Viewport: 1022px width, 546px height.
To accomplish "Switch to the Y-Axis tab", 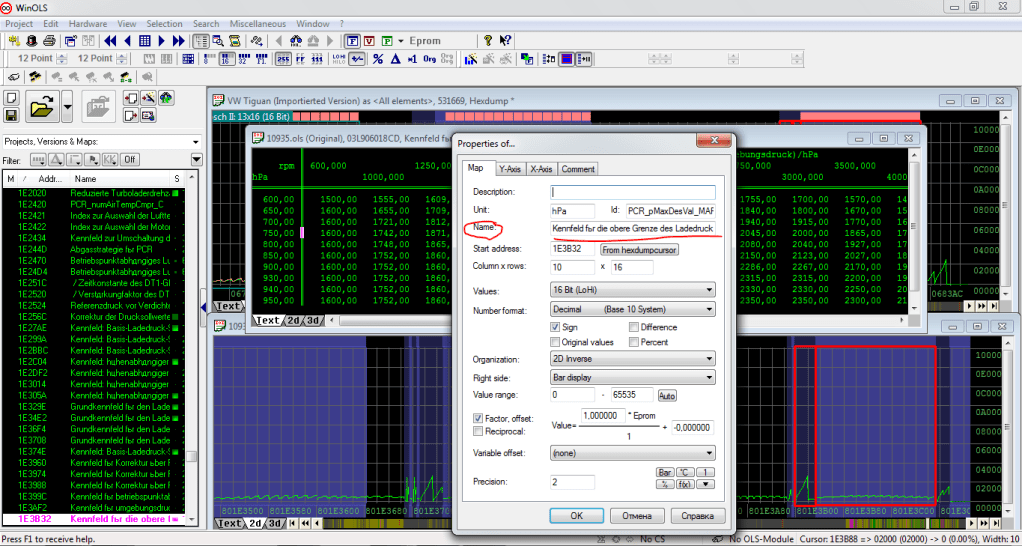I will click(x=511, y=169).
